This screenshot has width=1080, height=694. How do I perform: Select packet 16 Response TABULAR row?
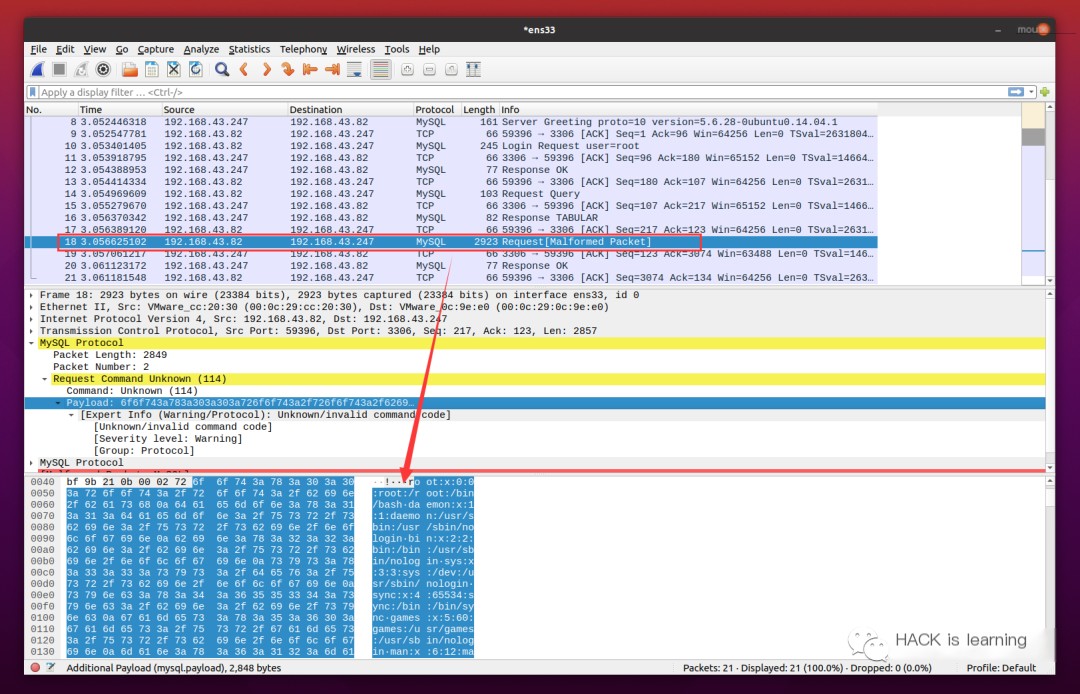click(x=451, y=218)
